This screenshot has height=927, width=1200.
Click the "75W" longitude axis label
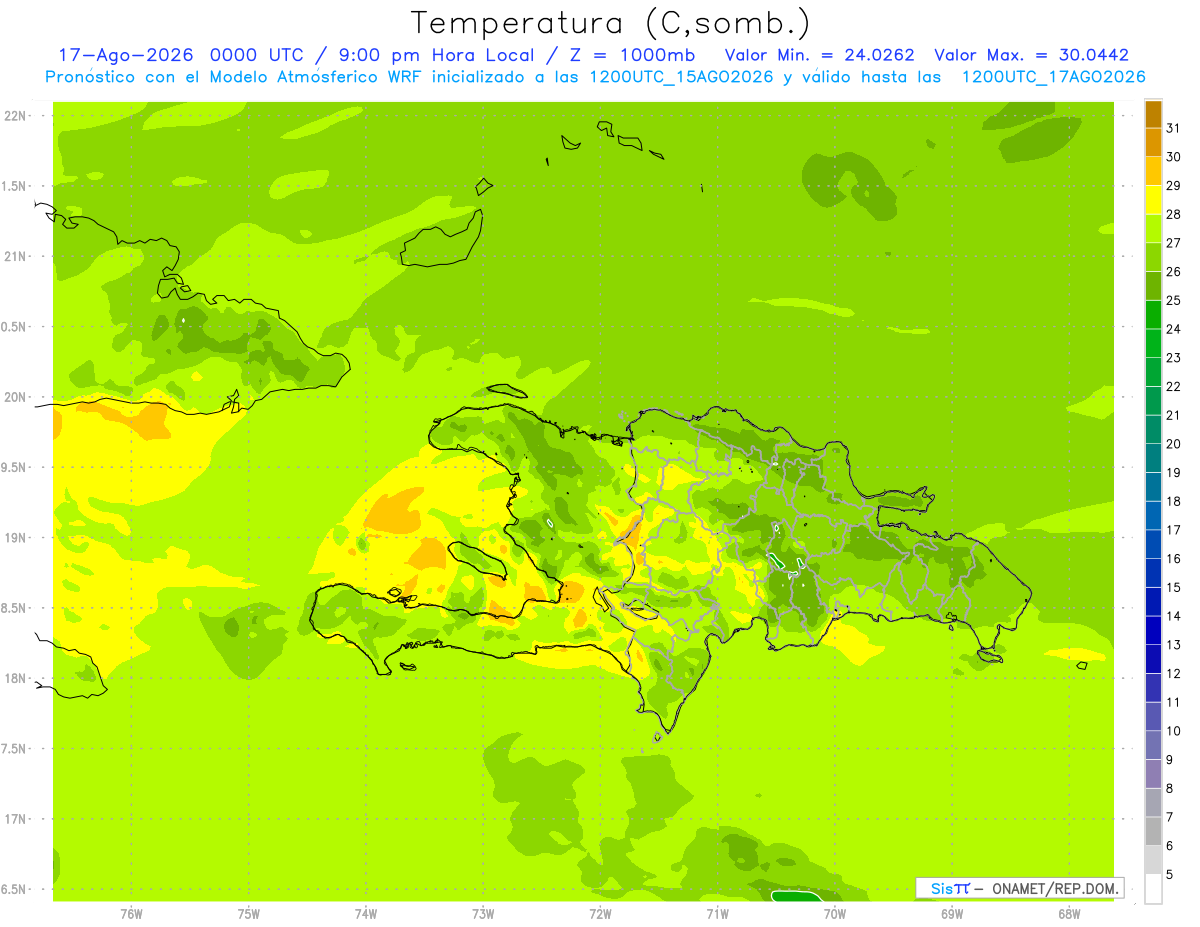click(249, 914)
